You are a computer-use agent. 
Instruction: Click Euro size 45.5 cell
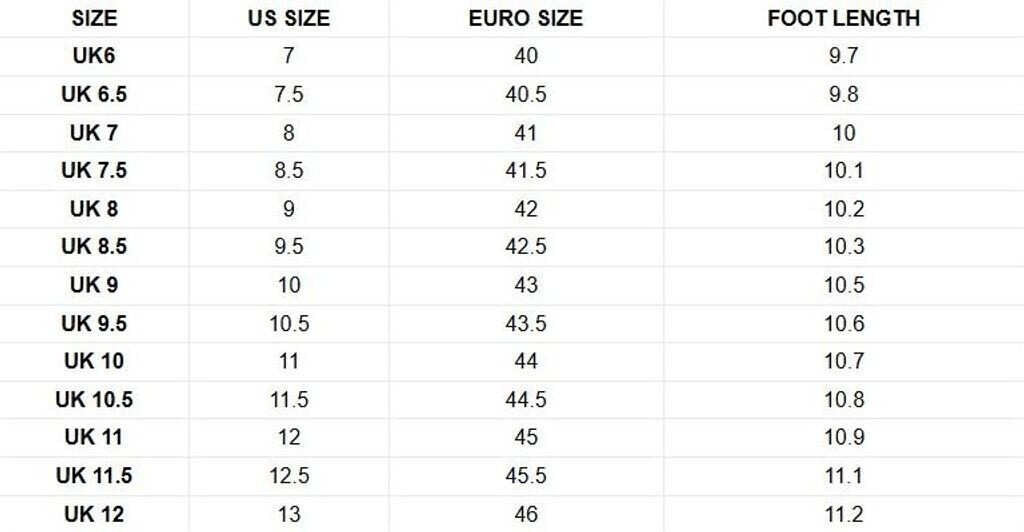(x=526, y=476)
